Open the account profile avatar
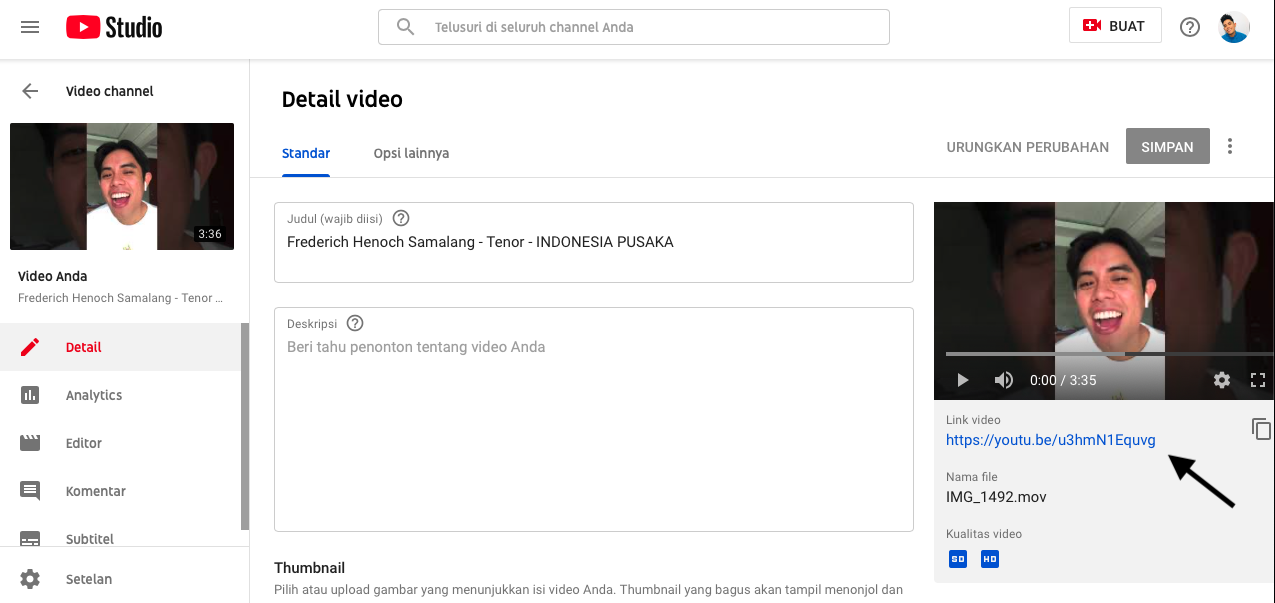Image resolution: width=1275 pixels, height=603 pixels. 1234,27
